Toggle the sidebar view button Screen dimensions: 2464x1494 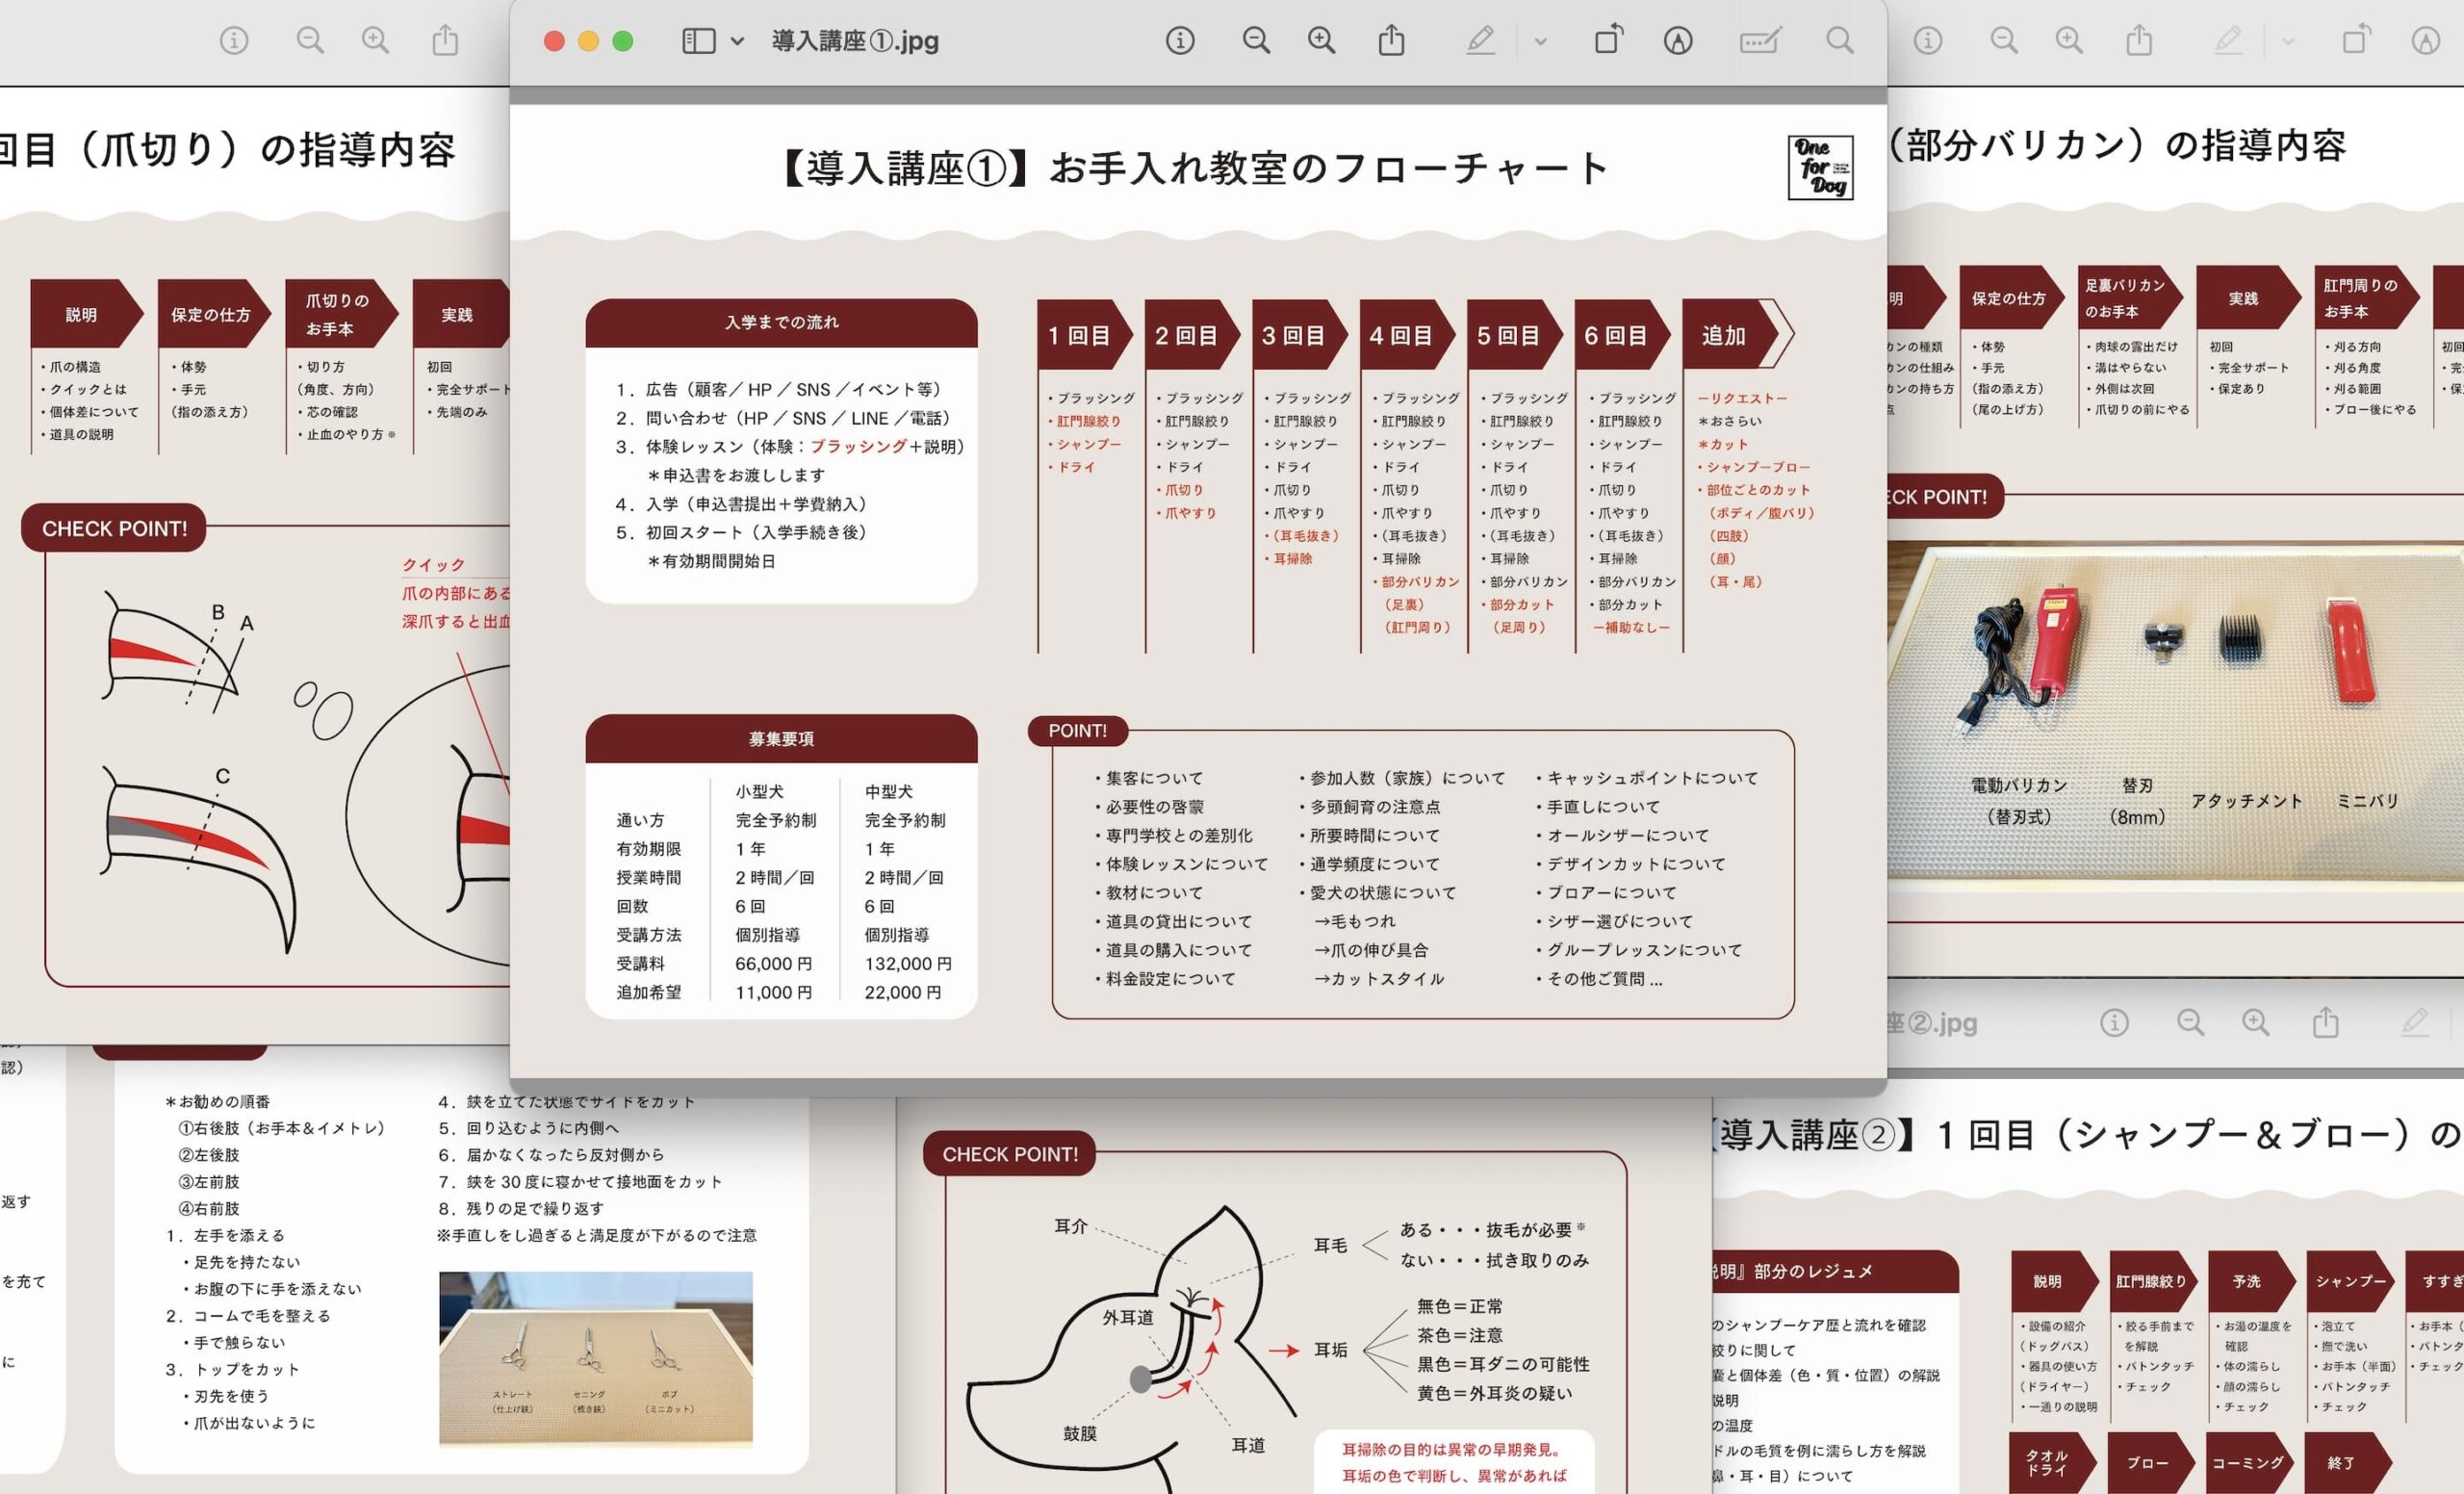pos(698,41)
